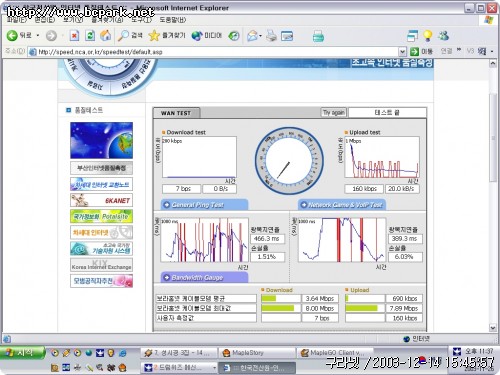This screenshot has height=375, width=500.
Task: Open the gray banner below Earth image
Action: click(x=101, y=168)
